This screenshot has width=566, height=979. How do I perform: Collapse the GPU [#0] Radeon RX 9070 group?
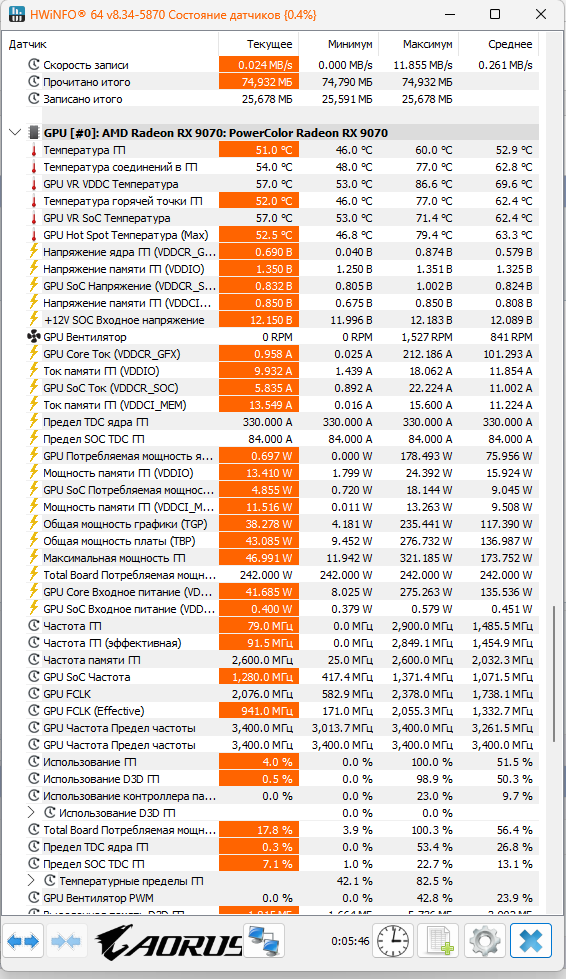point(15,133)
